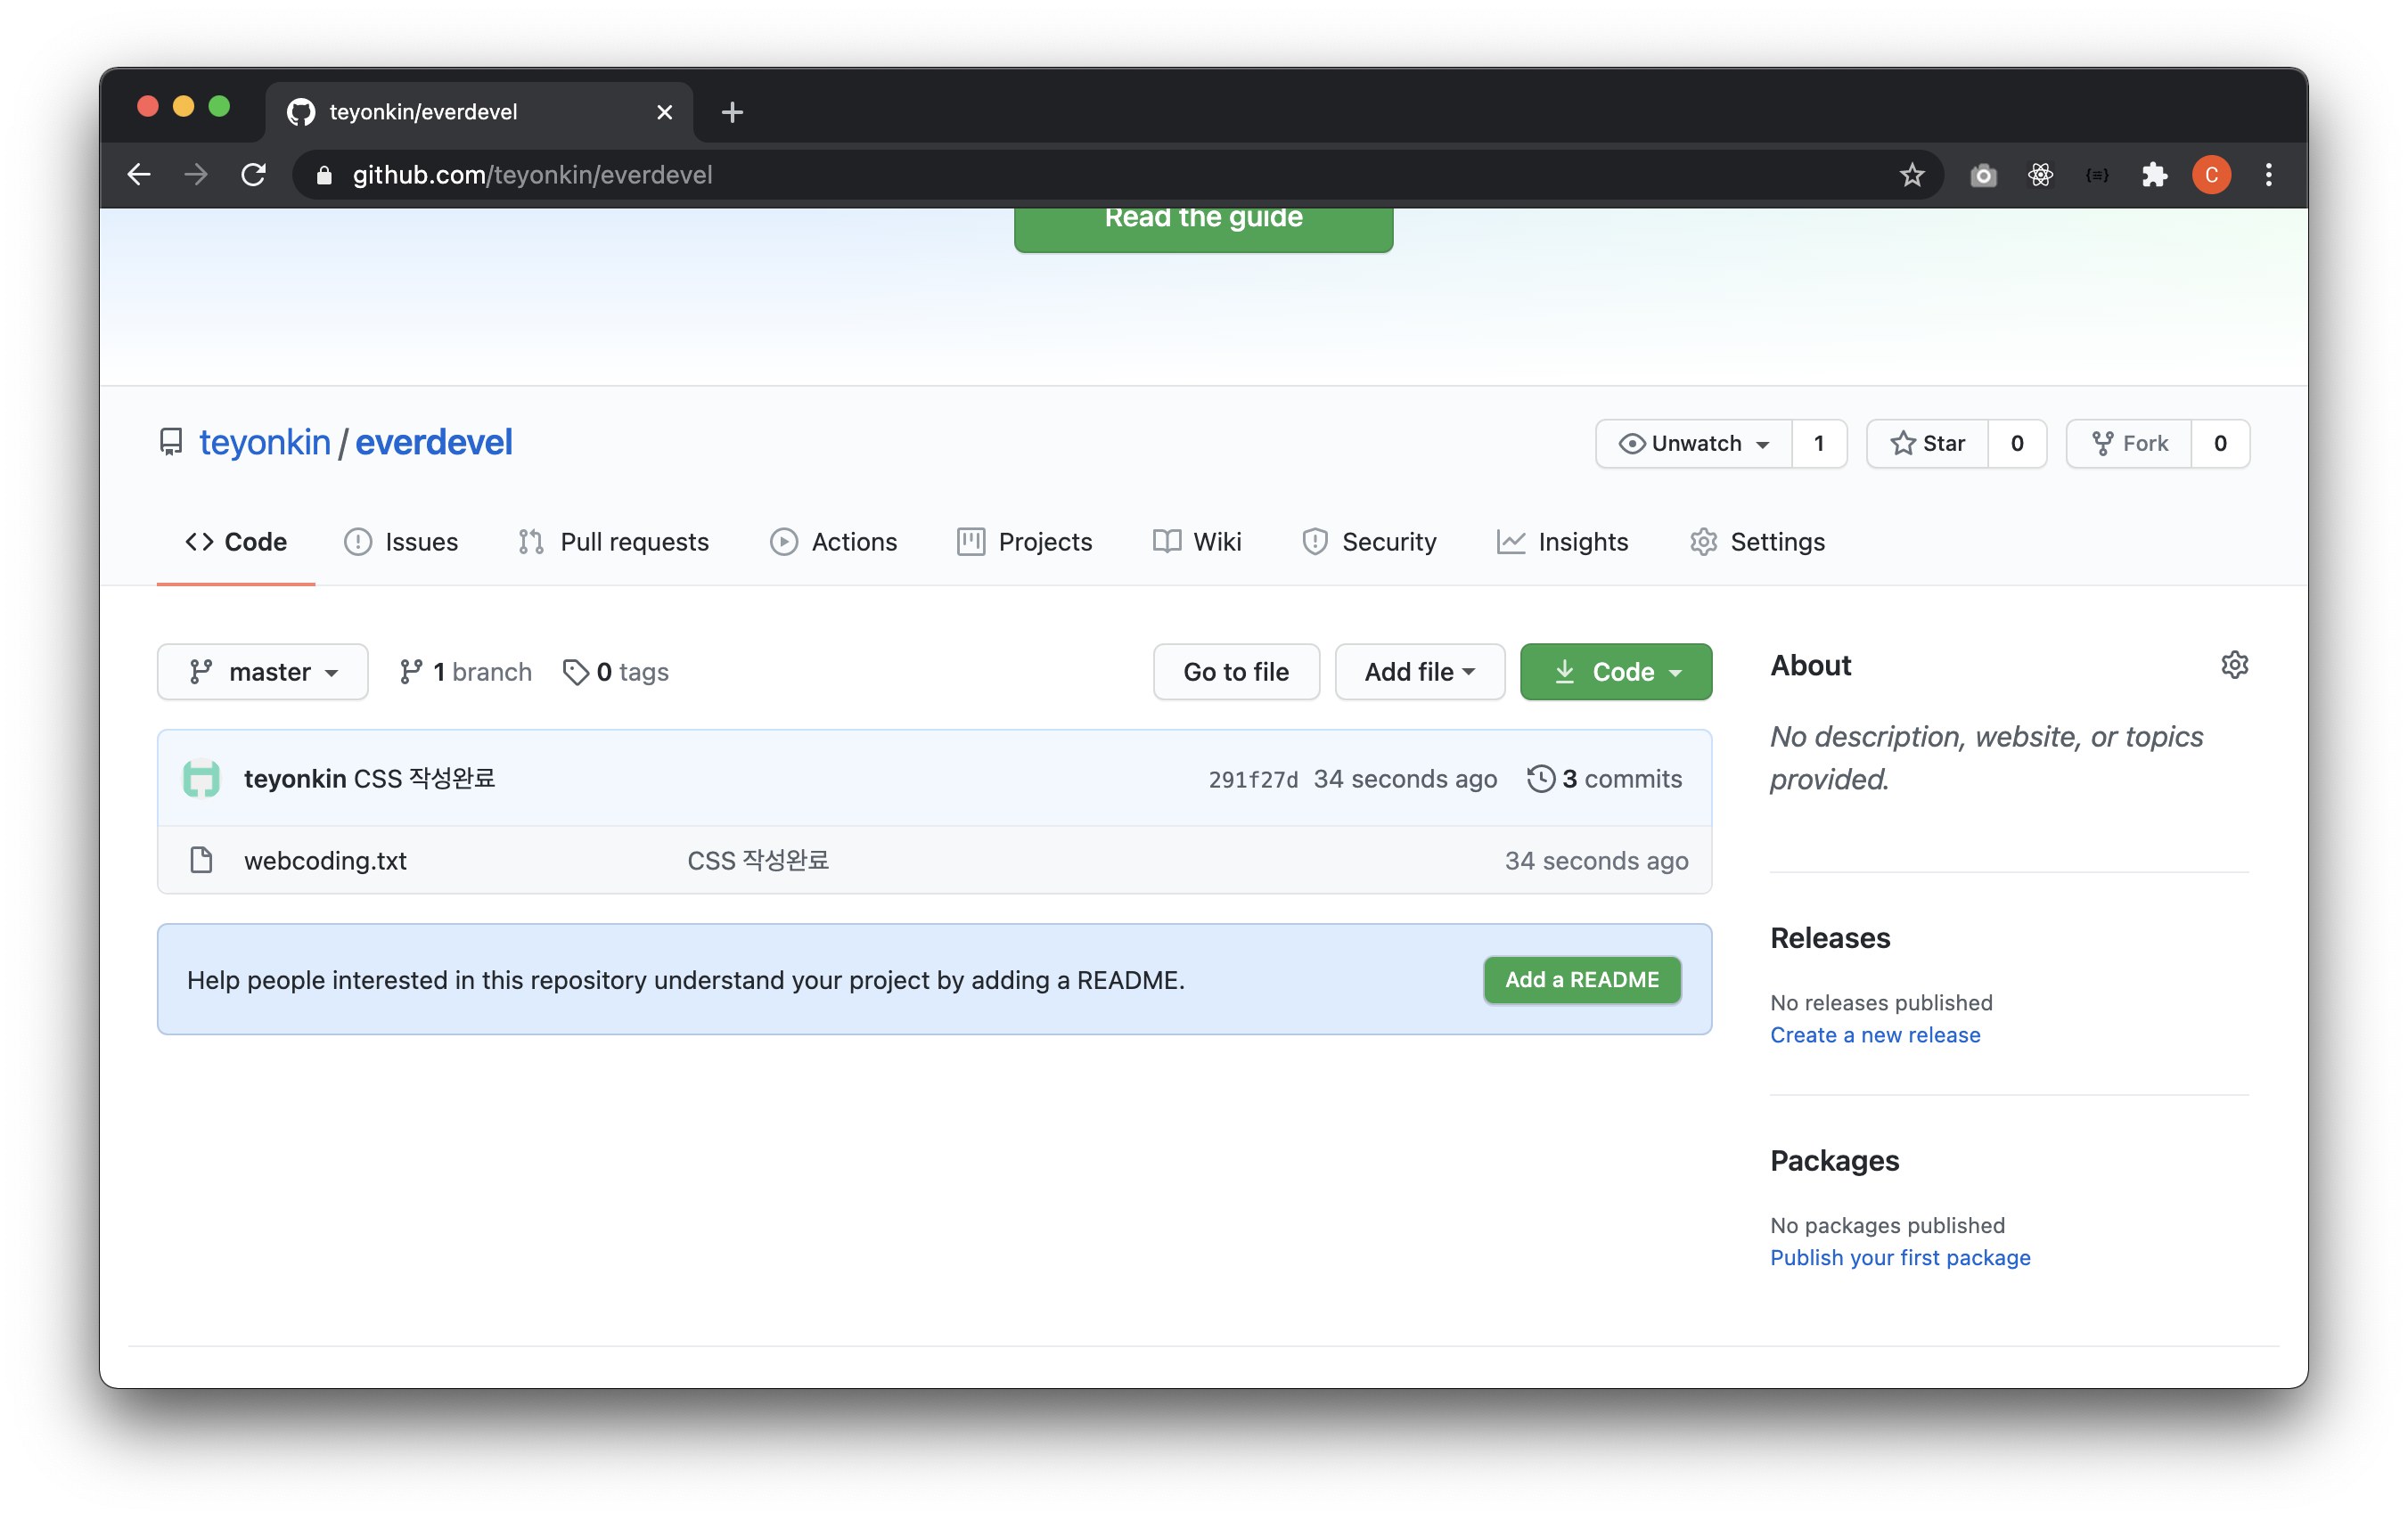Switch to the Insights tab

tap(1562, 541)
